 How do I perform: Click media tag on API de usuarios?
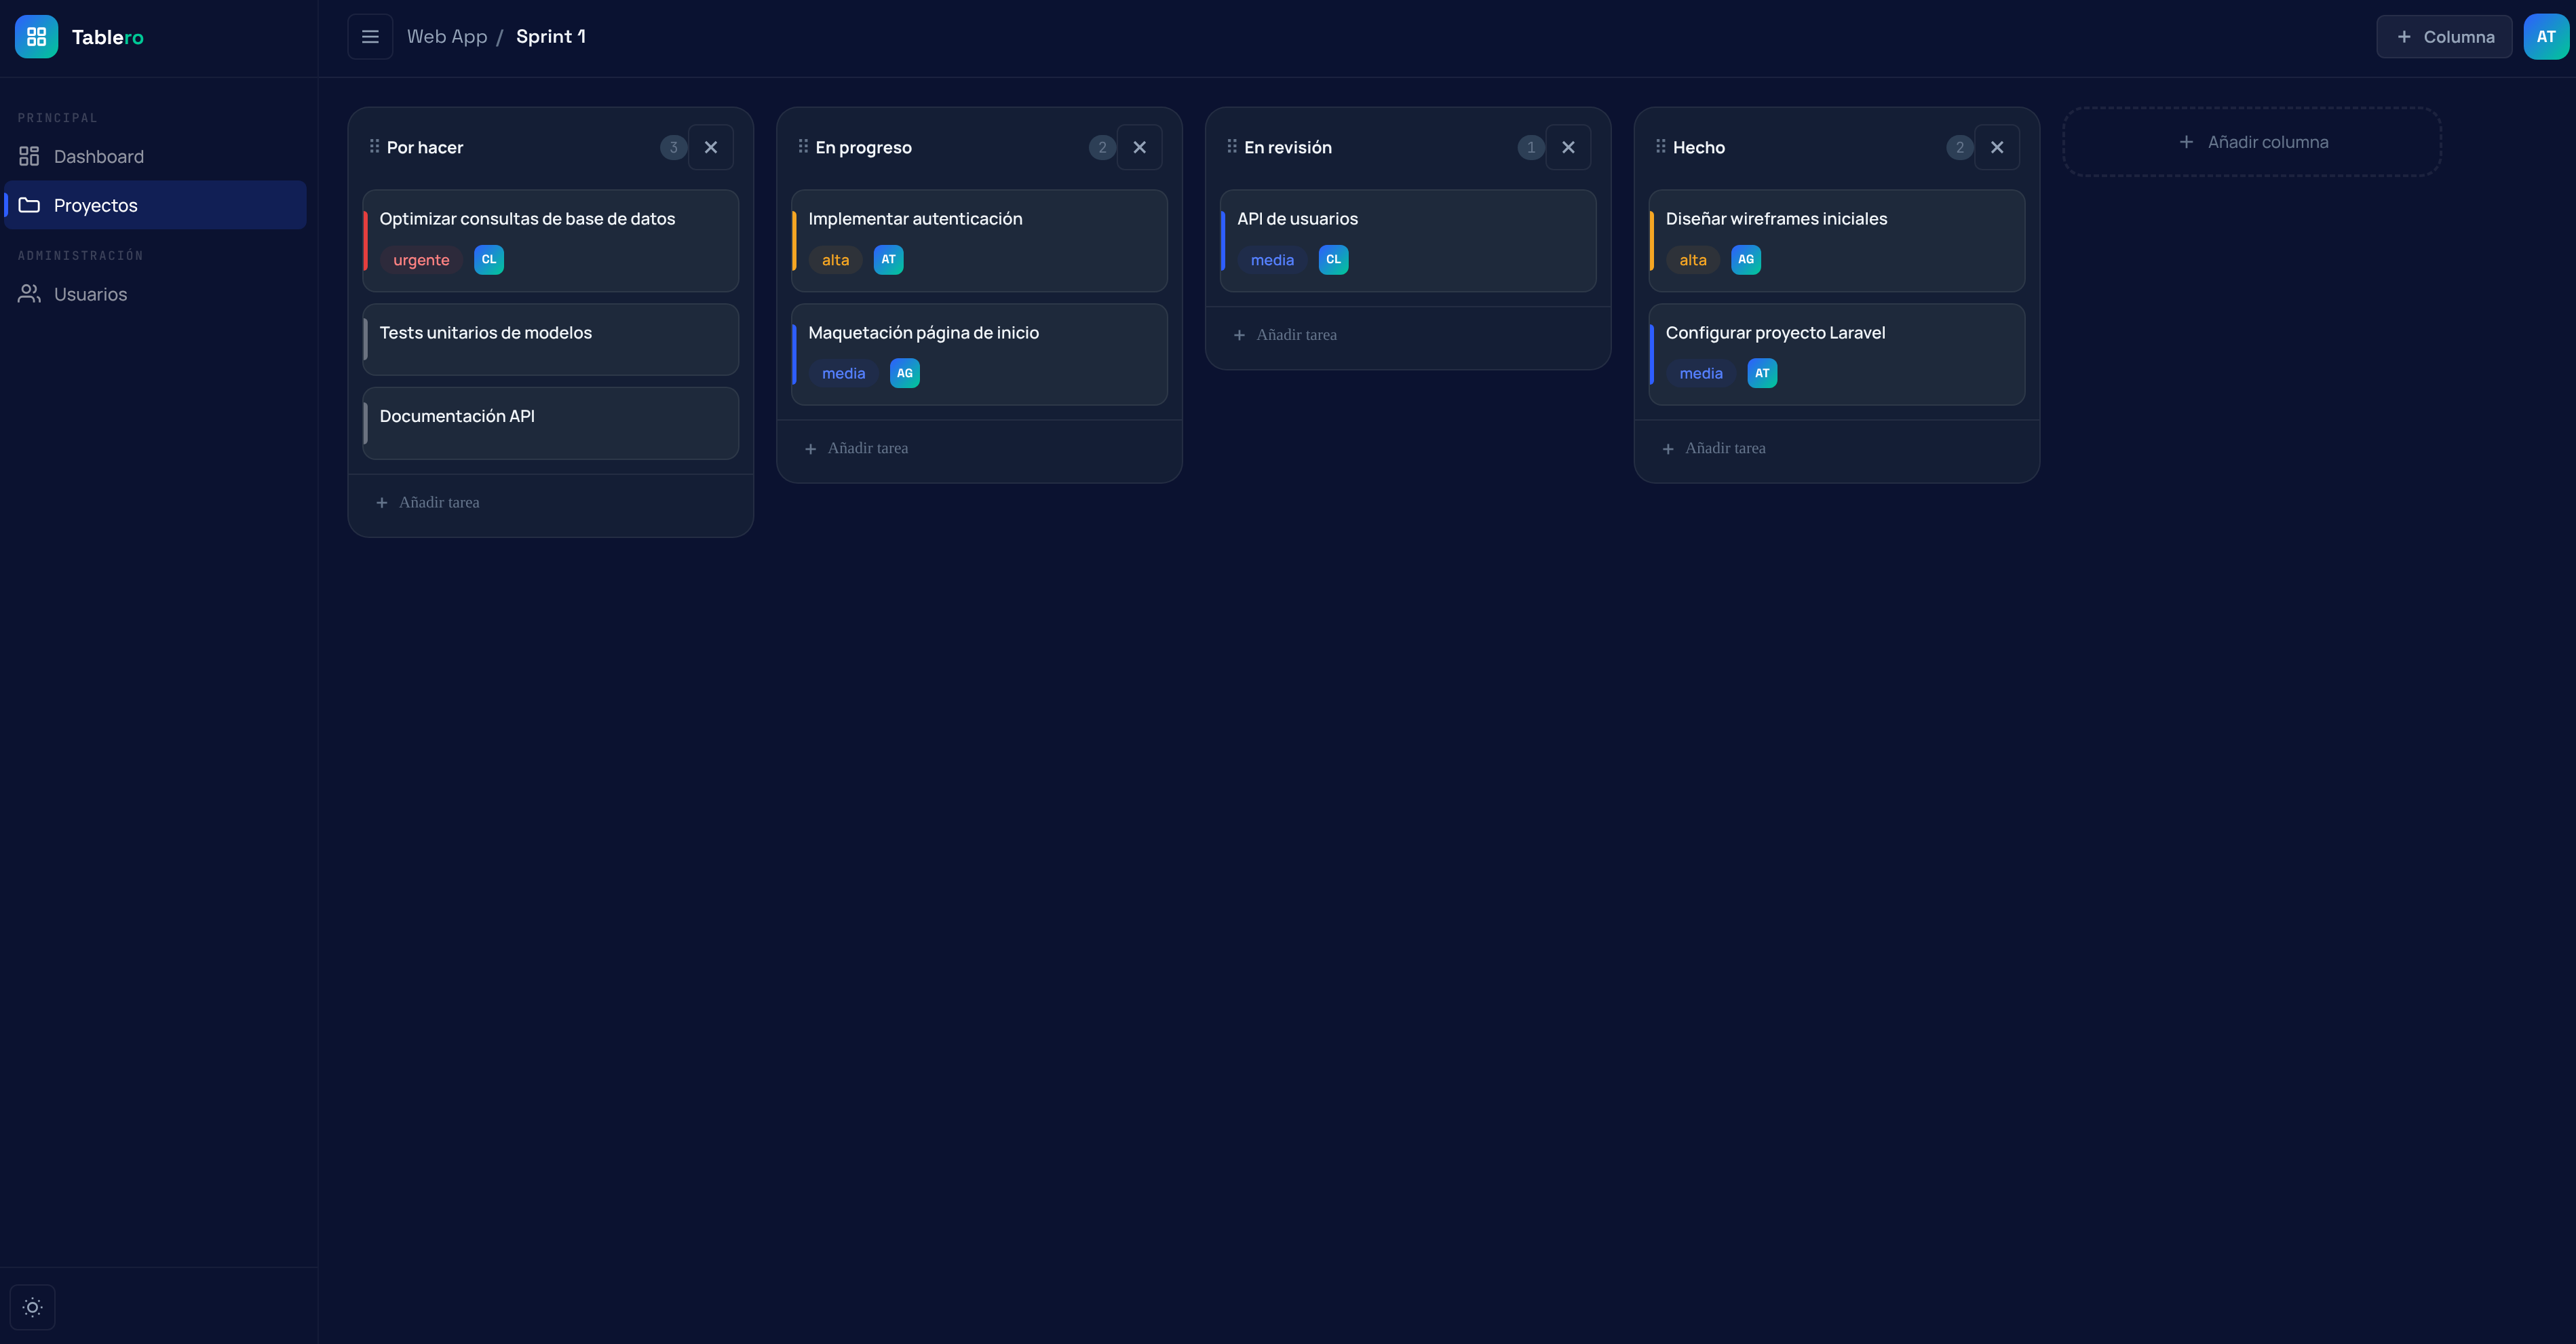pyautogui.click(x=1272, y=260)
